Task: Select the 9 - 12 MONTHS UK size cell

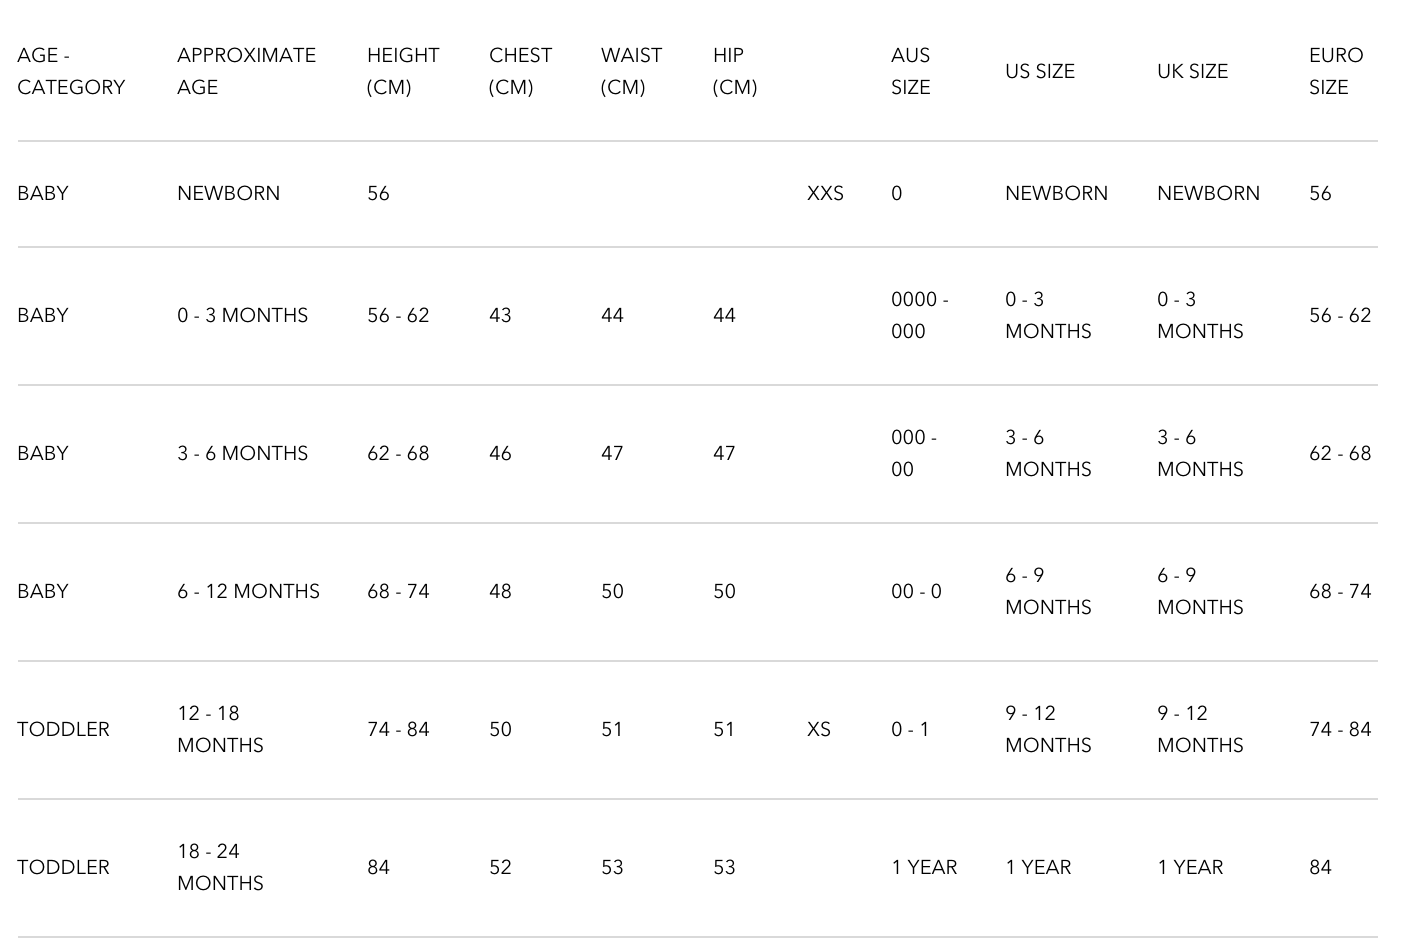Action: (1200, 729)
